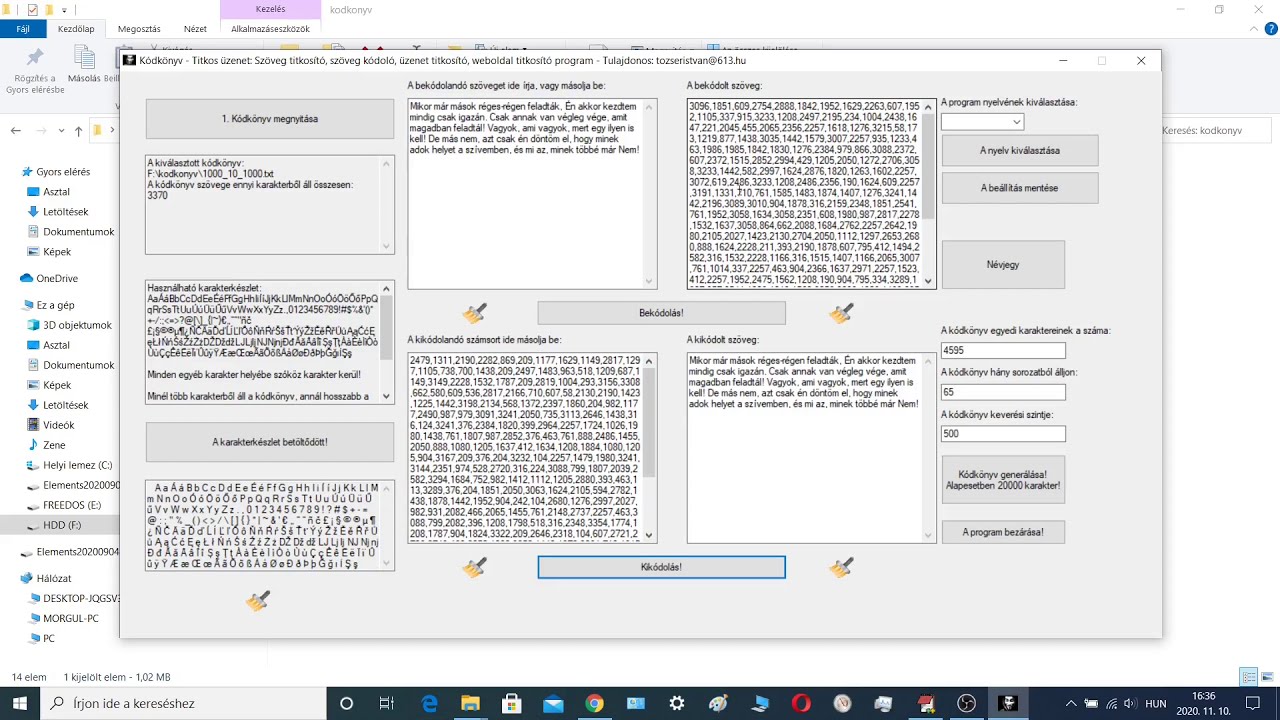This screenshot has width=1280, height=720.
Task: Open the Mail app on the taskbar
Action: pyautogui.click(x=553, y=703)
